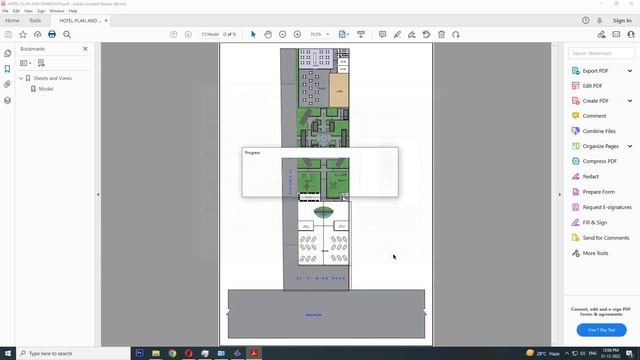
Task: Zoom in with the plus icon
Action: [297, 35]
